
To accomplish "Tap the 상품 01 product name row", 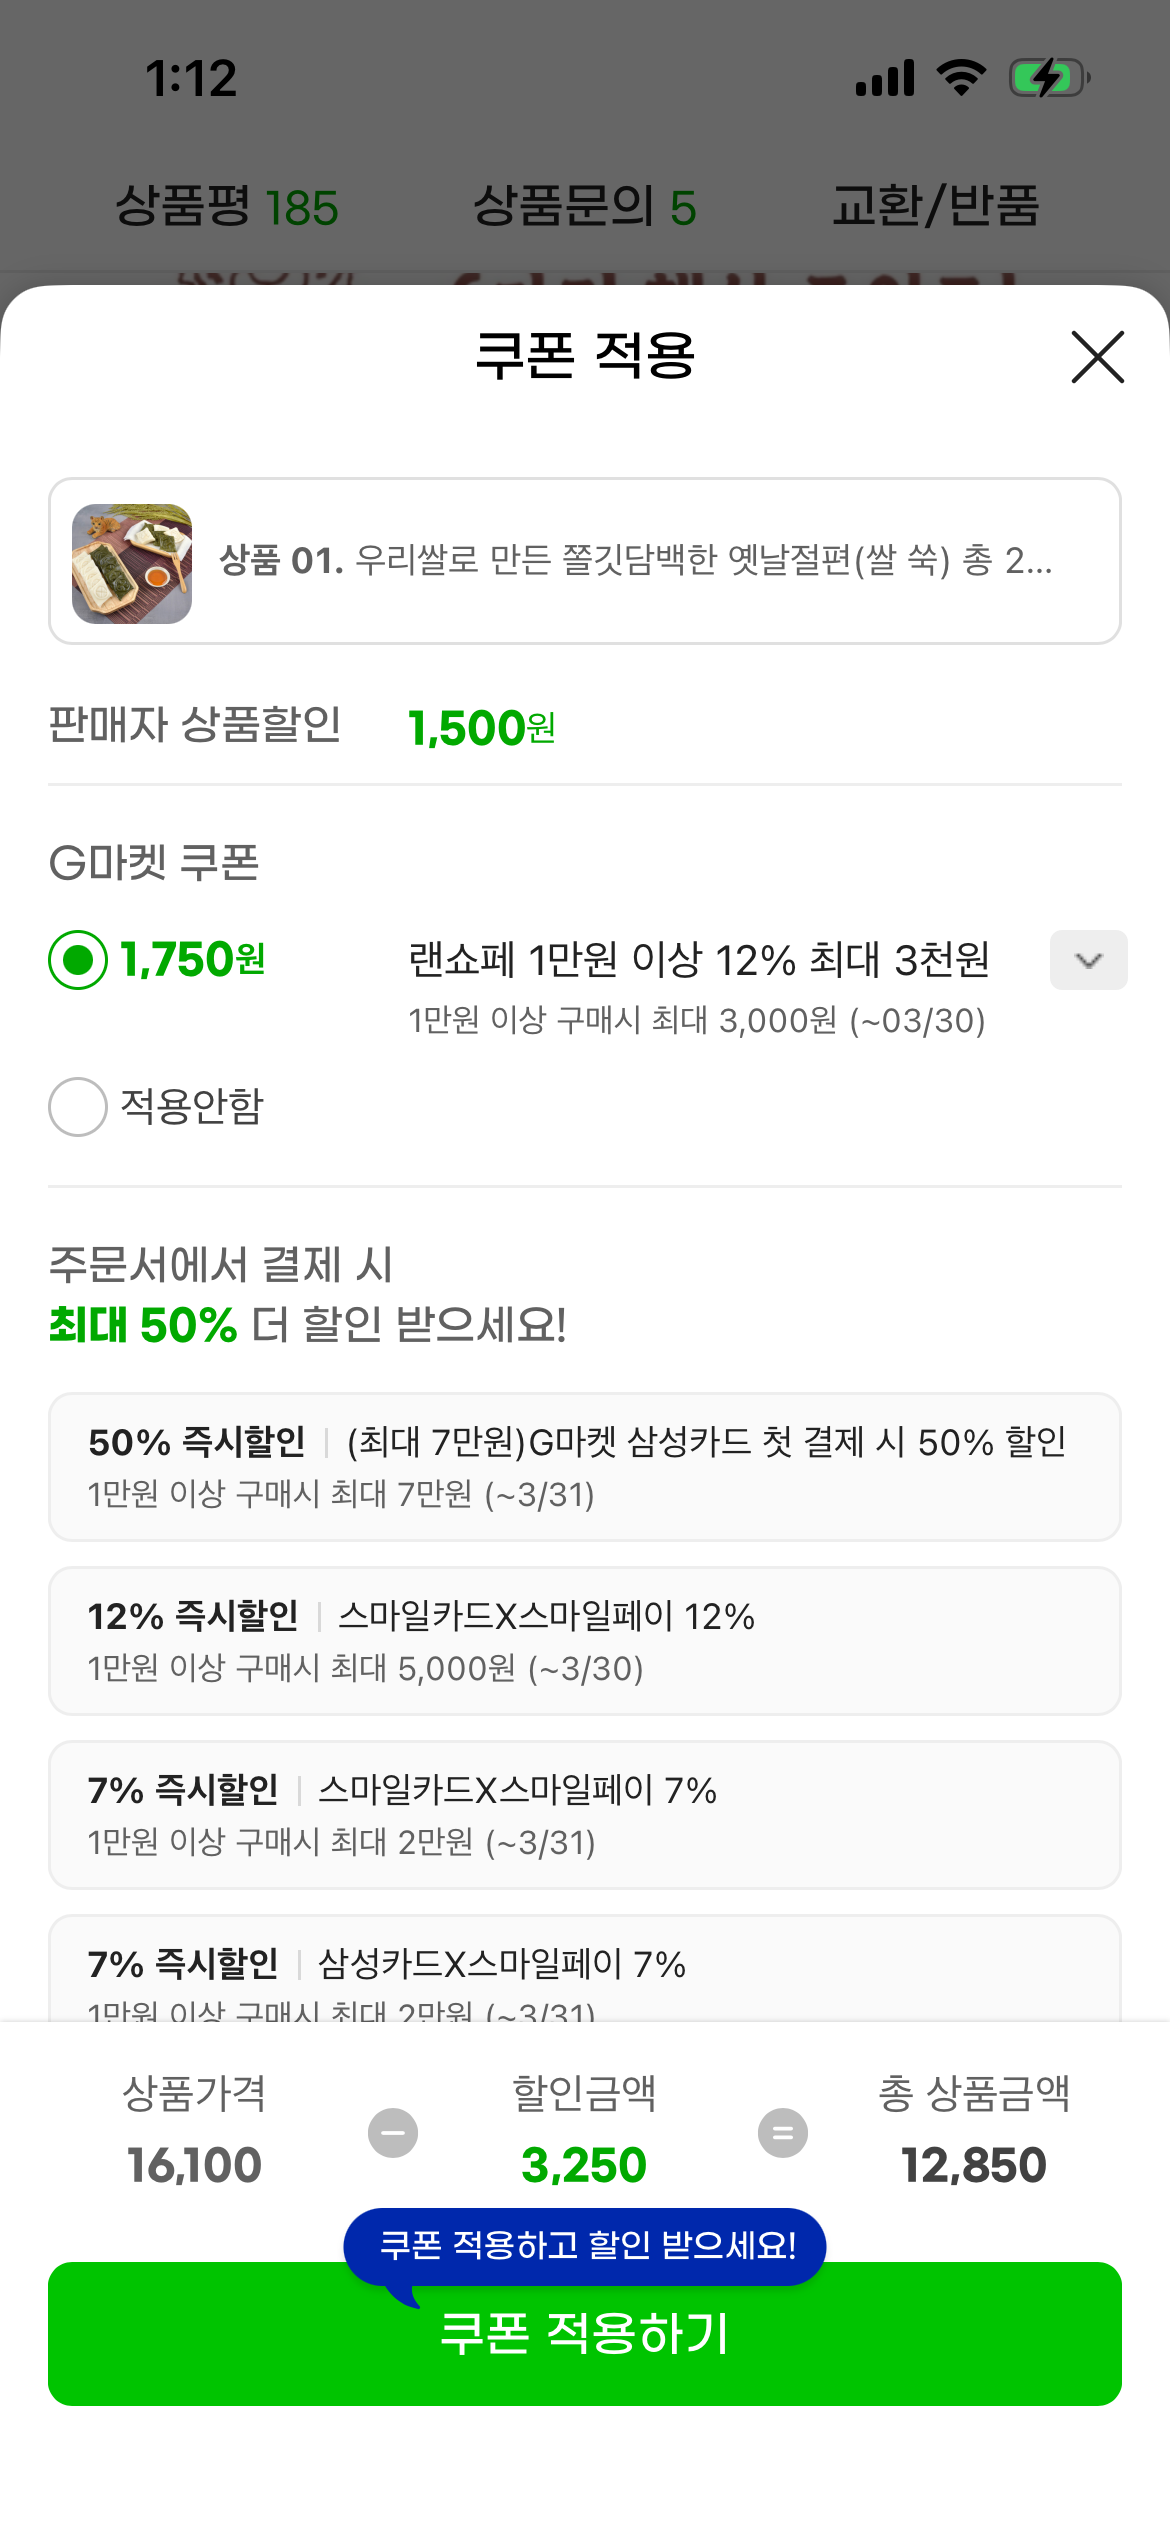I will click(x=636, y=561).
